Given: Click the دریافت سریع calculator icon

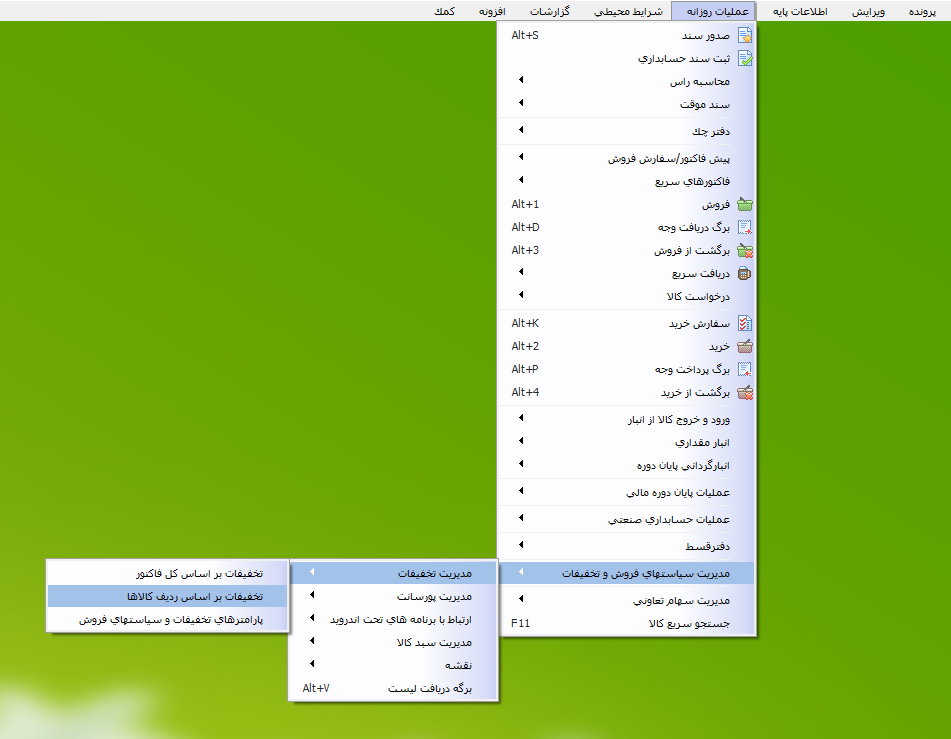Looking at the screenshot, I should click(744, 273).
